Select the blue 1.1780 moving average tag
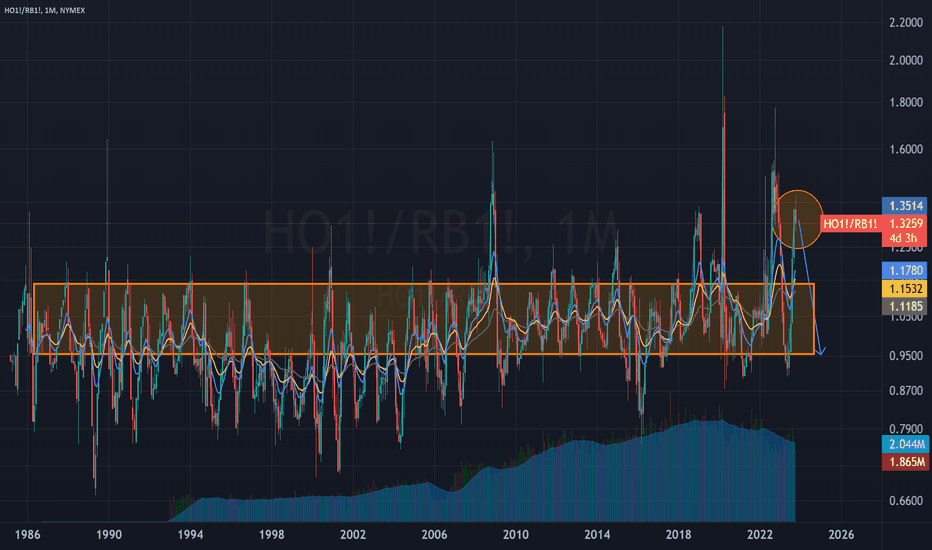This screenshot has height=550, width=932. [x=905, y=271]
